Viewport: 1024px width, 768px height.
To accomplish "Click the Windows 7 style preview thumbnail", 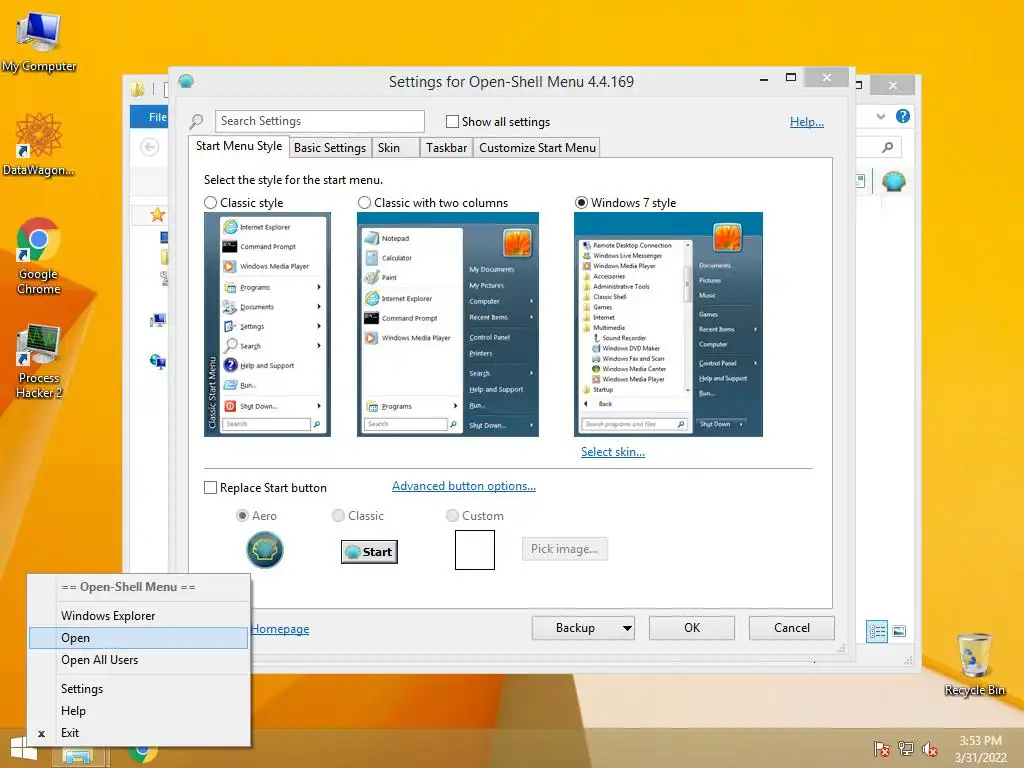I will [x=668, y=325].
